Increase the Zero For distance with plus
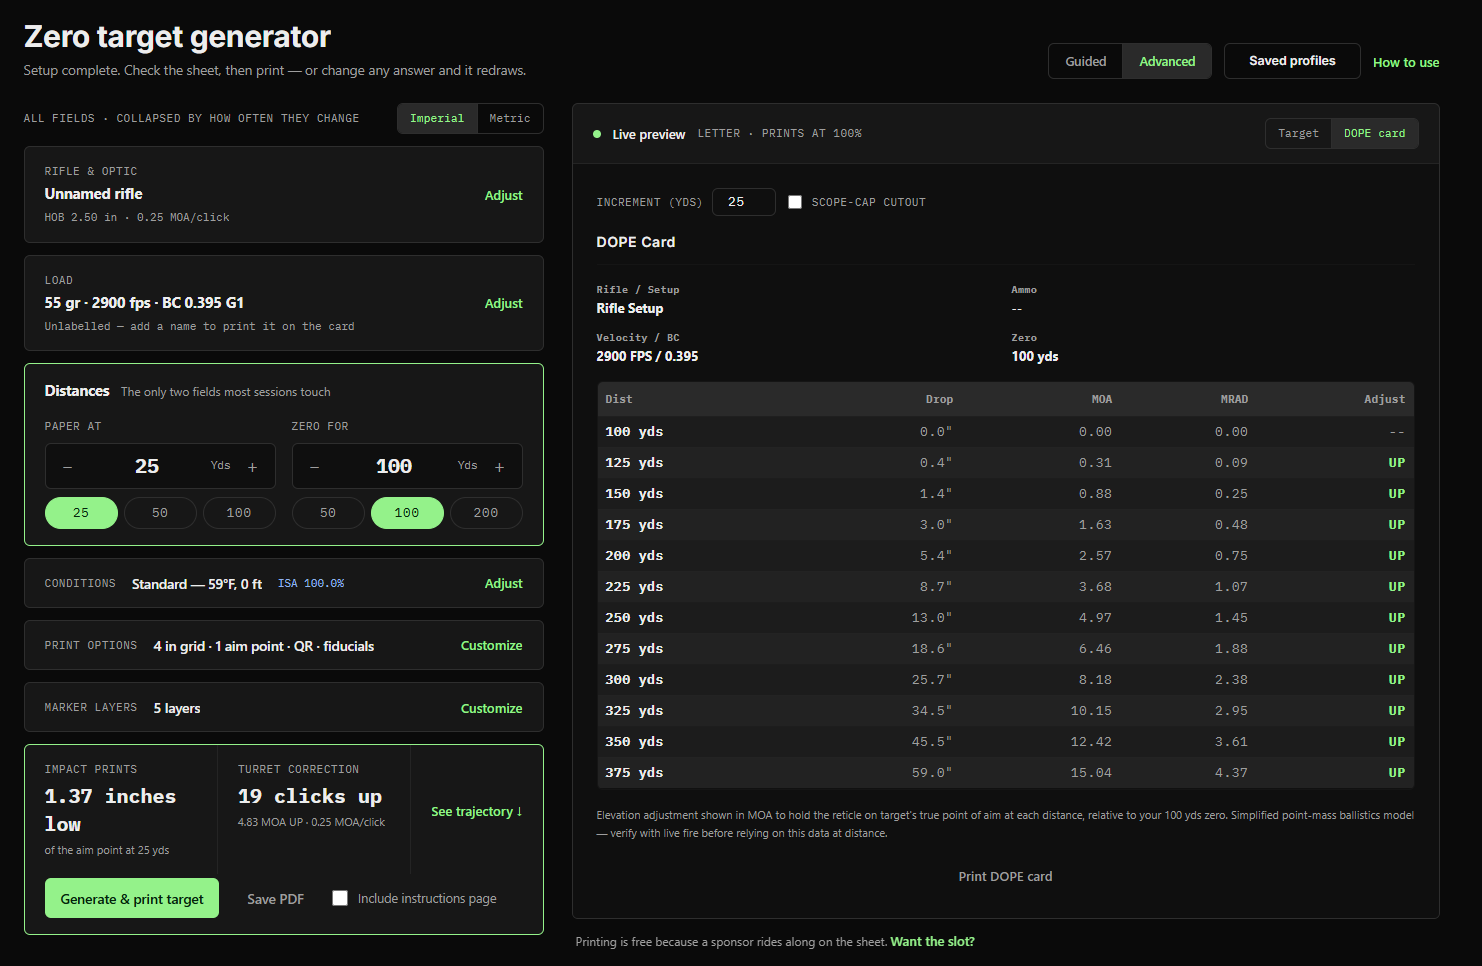Viewport: 1482px width, 966px height. point(499,467)
